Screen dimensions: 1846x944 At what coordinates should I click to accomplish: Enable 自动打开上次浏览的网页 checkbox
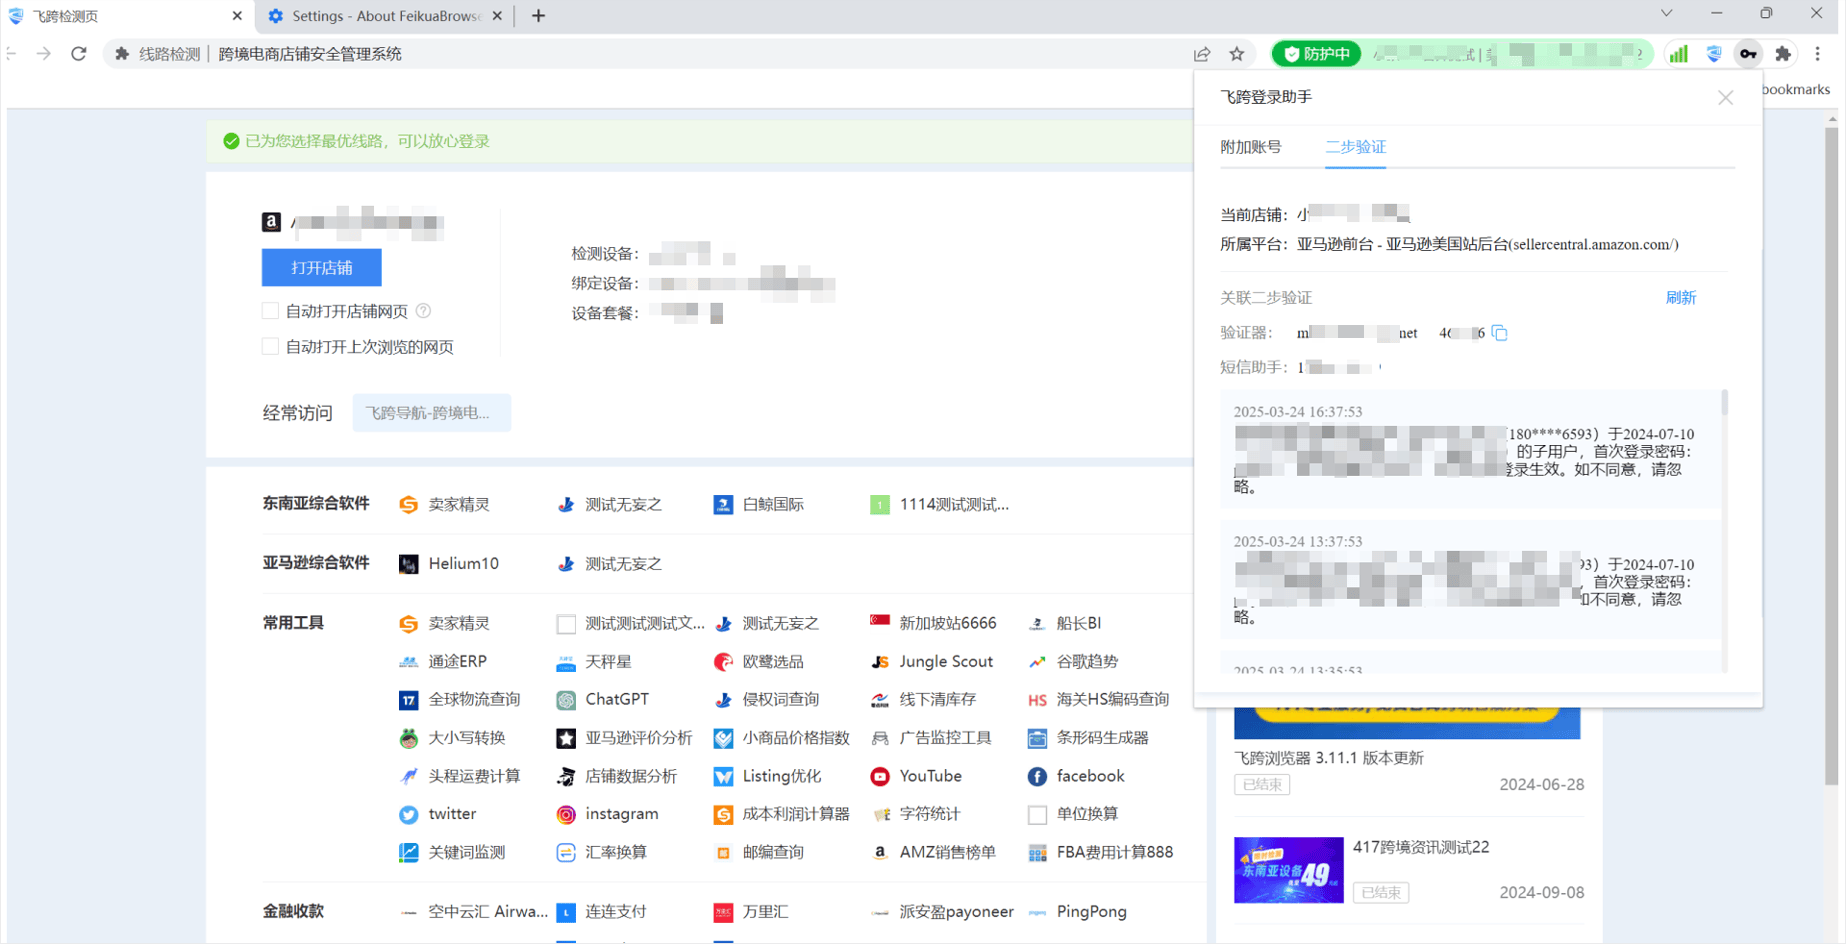click(270, 347)
